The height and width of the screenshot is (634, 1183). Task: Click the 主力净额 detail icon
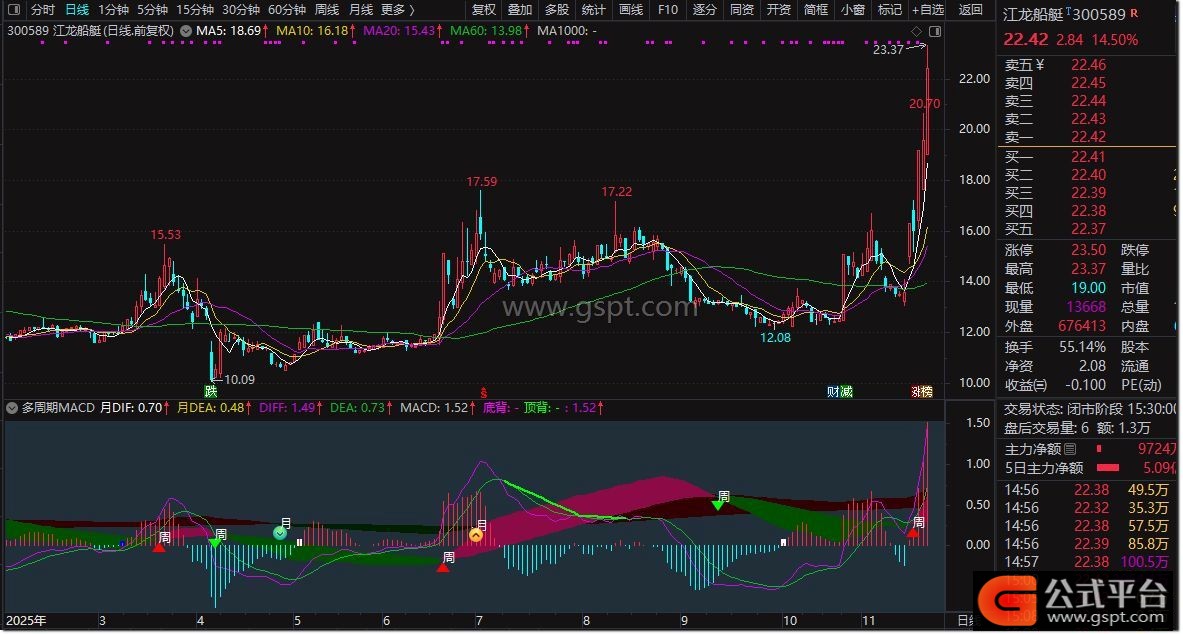[x=1070, y=449]
